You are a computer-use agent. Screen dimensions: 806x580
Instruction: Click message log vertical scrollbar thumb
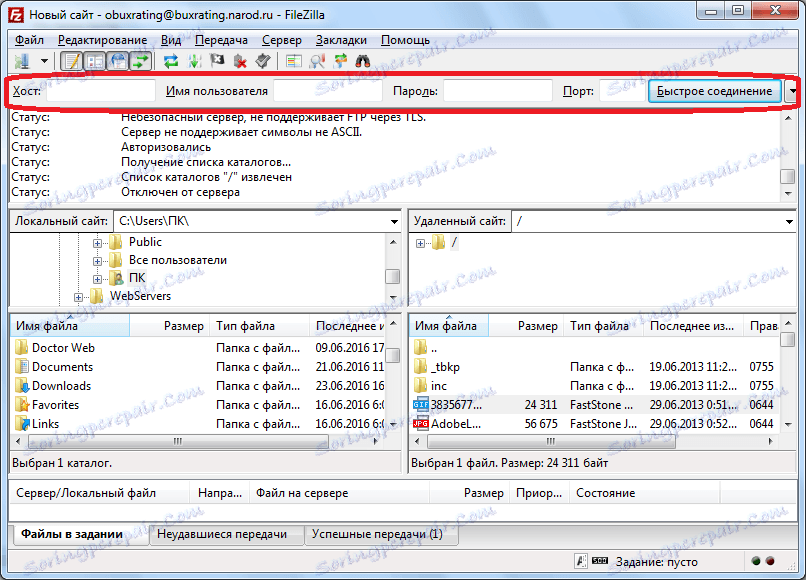[x=787, y=176]
